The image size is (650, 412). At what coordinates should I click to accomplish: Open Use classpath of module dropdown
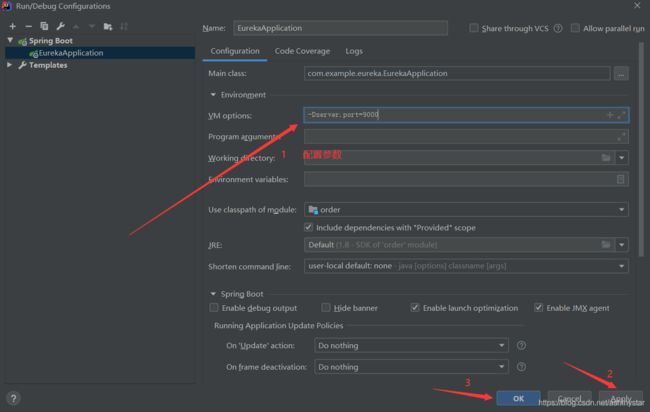pyautogui.click(x=466, y=210)
